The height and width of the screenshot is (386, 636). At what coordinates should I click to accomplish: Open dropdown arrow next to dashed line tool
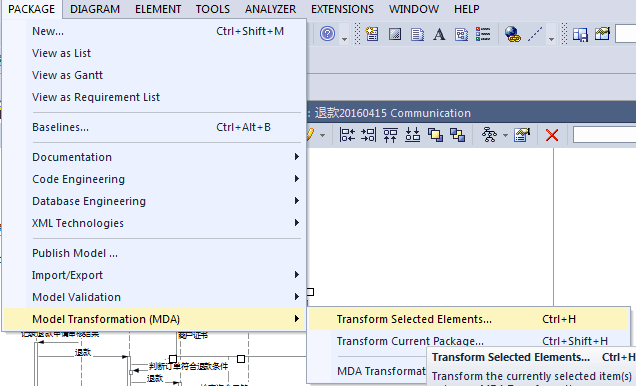pyautogui.click(x=551, y=39)
